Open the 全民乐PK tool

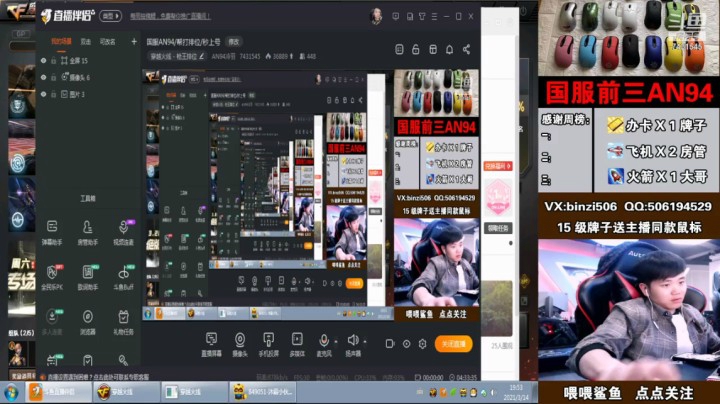click(52, 277)
